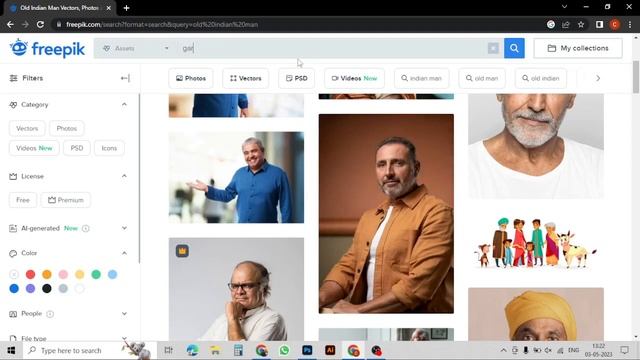640x360 pixels.
Task: Select the Vectors tab above results
Action: (245, 78)
